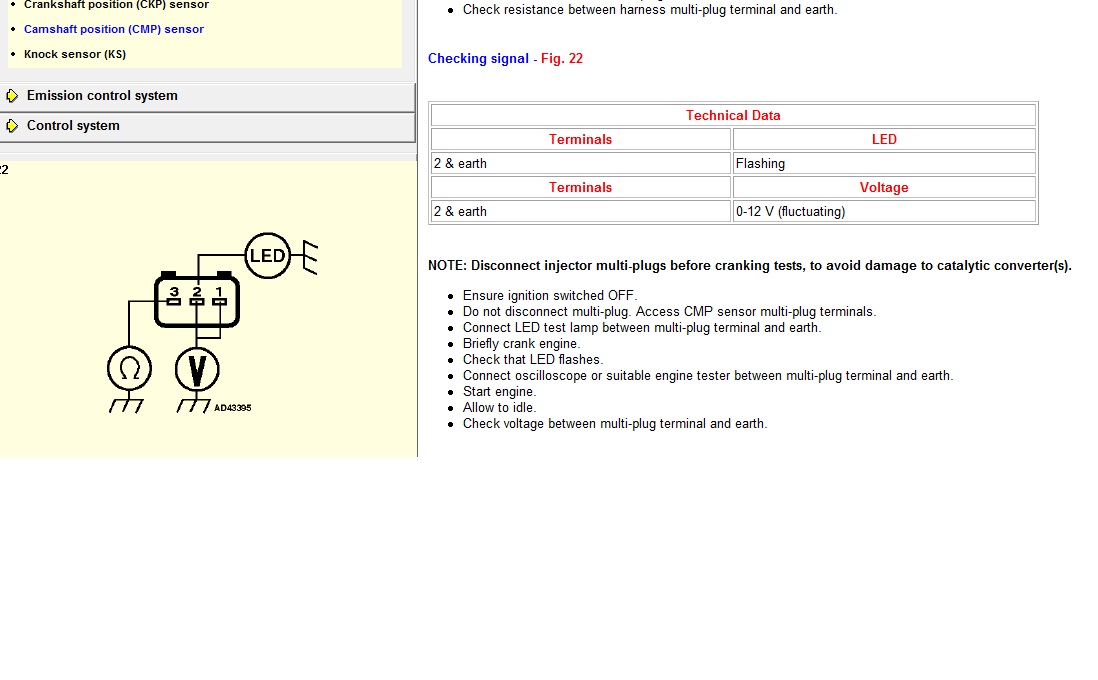Click the AD43395 diagram reference label
This screenshot has height=680, width=1098.
pyautogui.click(x=233, y=408)
